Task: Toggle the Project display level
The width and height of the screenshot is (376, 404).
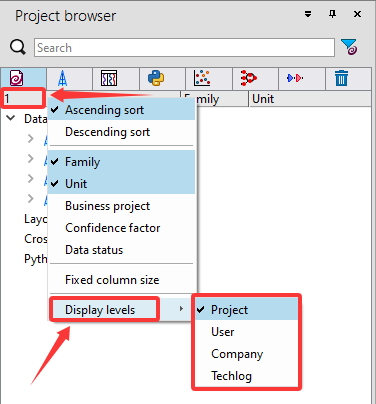Action: click(247, 310)
